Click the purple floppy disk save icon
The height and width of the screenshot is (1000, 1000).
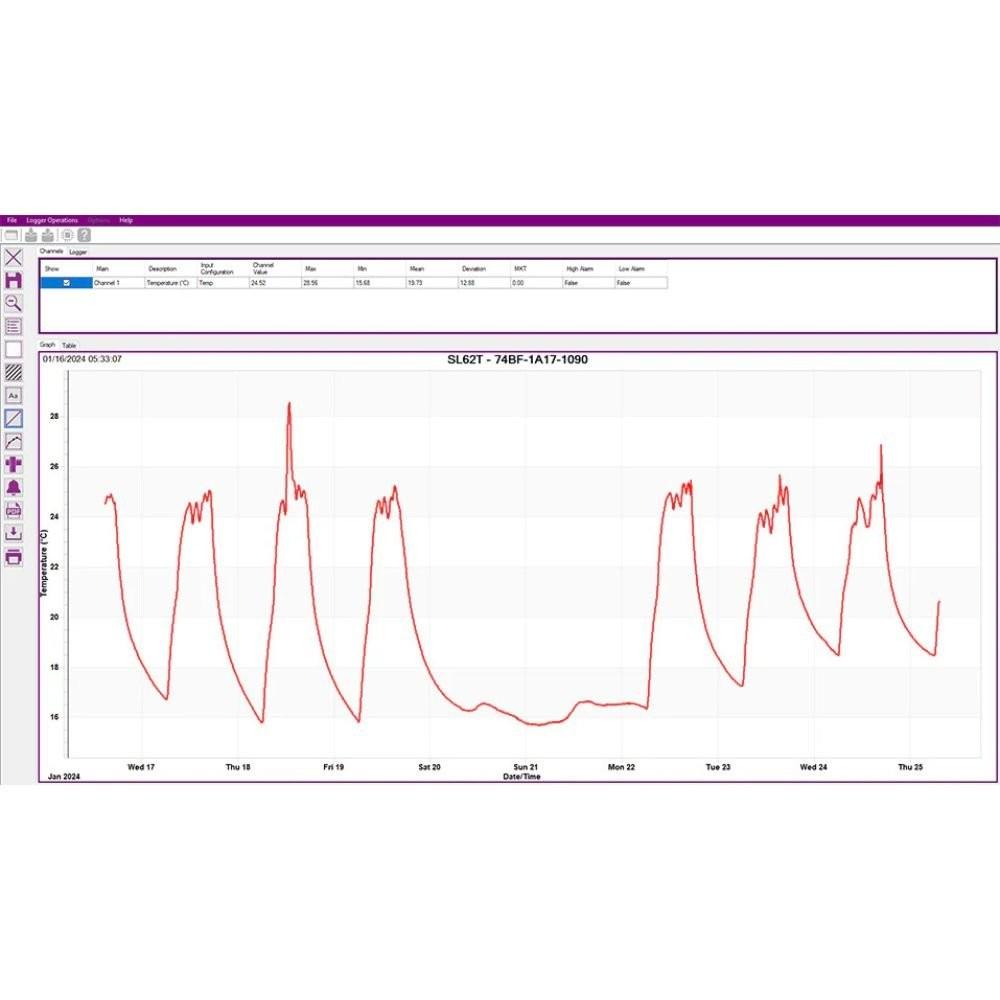pos(13,281)
